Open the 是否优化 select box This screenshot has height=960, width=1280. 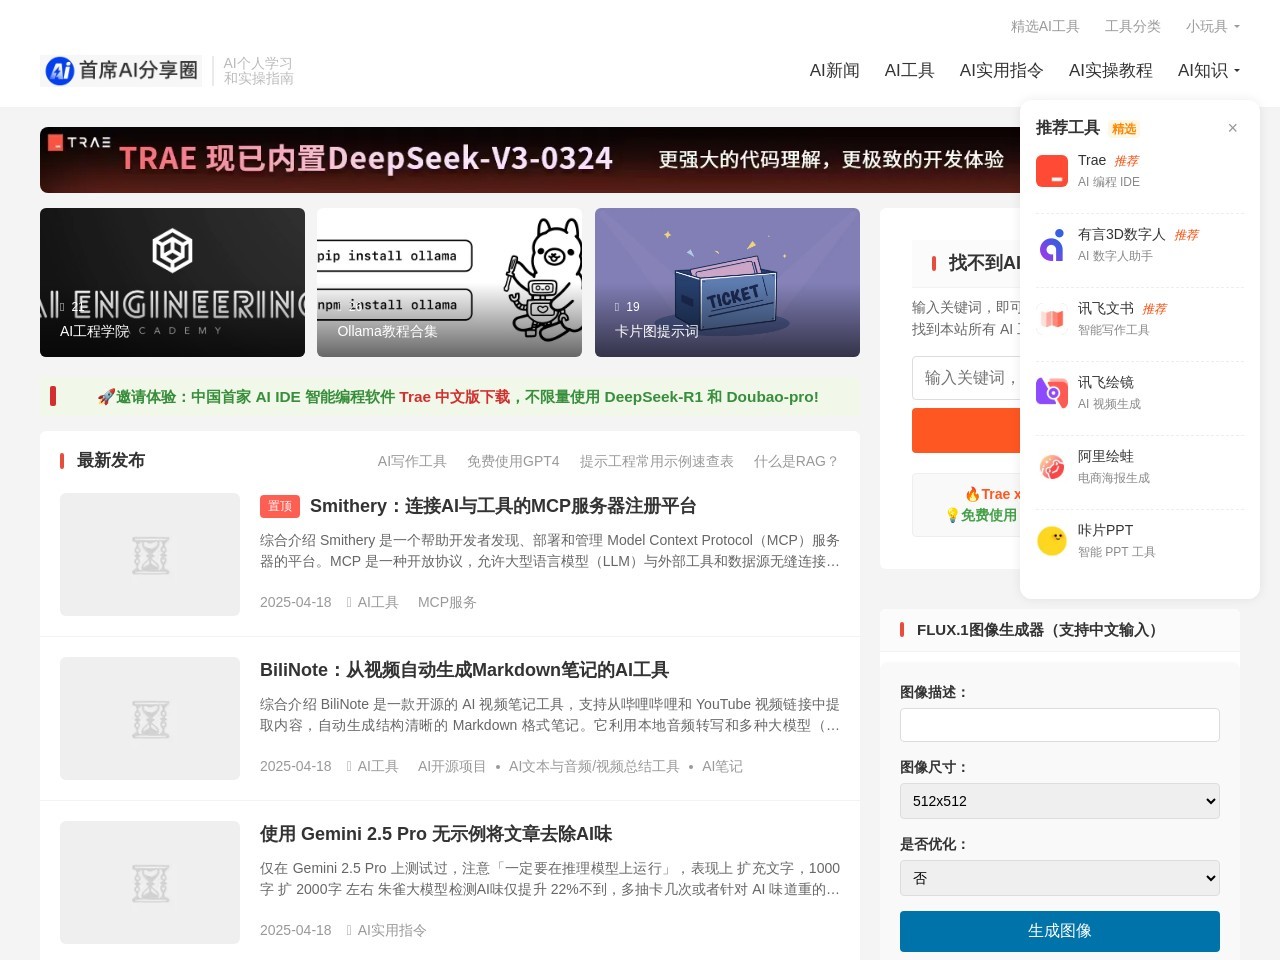click(x=1060, y=878)
